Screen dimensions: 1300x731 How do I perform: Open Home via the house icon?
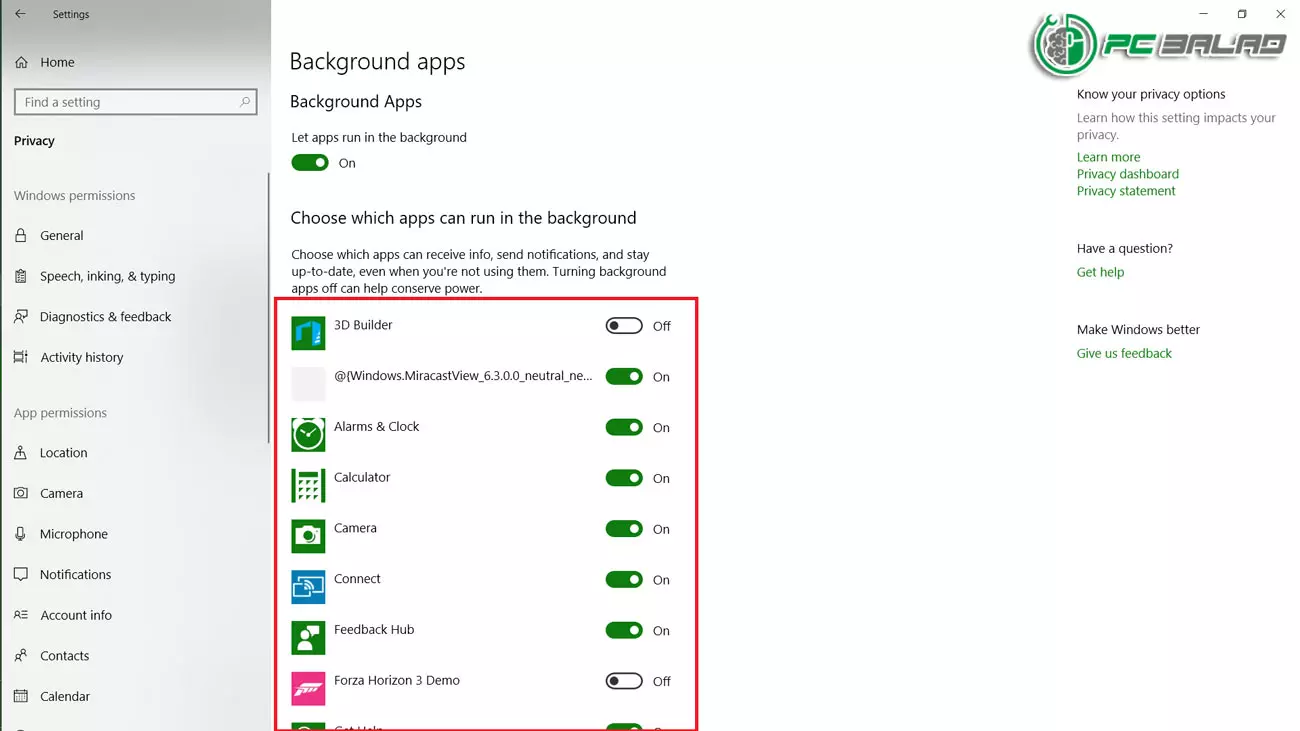21,62
